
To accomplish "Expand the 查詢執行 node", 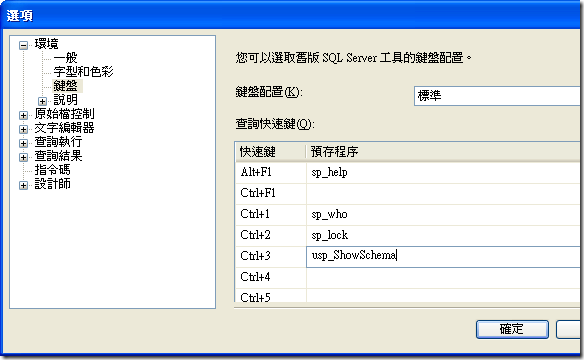I will coord(23,143).
